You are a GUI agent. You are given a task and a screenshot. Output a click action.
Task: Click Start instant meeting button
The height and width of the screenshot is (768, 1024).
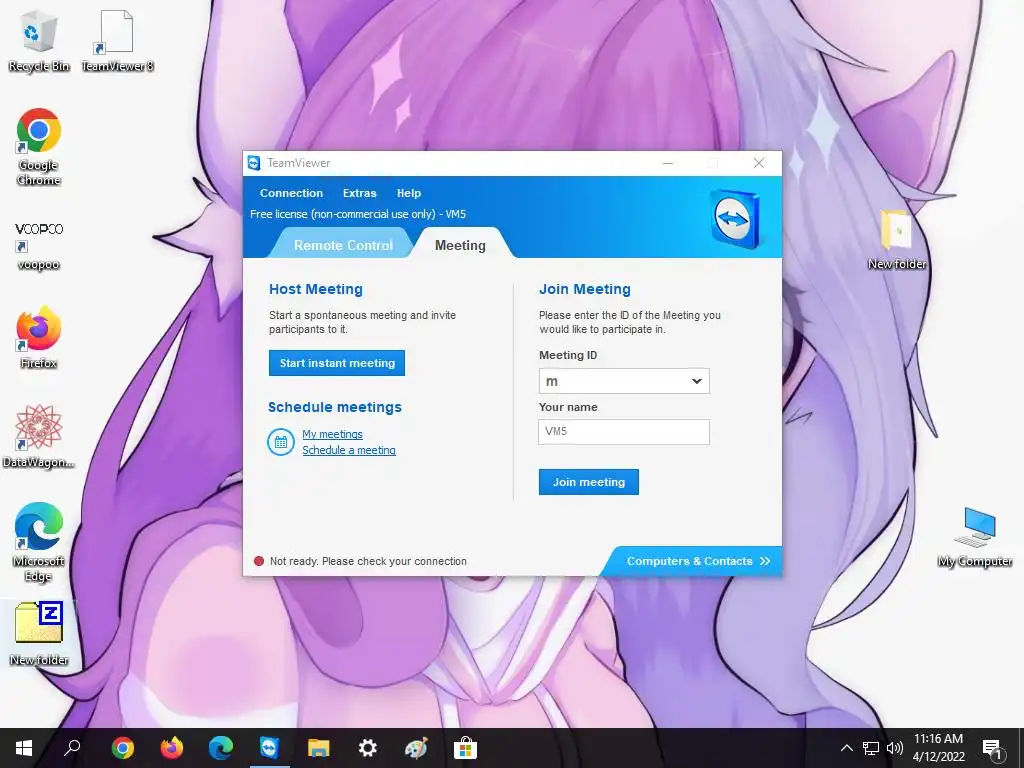point(337,363)
